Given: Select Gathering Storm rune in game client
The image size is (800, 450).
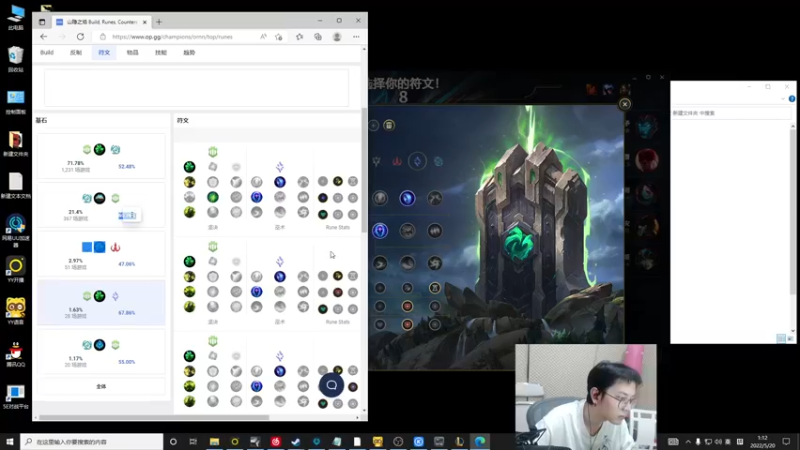Looking at the screenshot, I should click(x=435, y=263).
